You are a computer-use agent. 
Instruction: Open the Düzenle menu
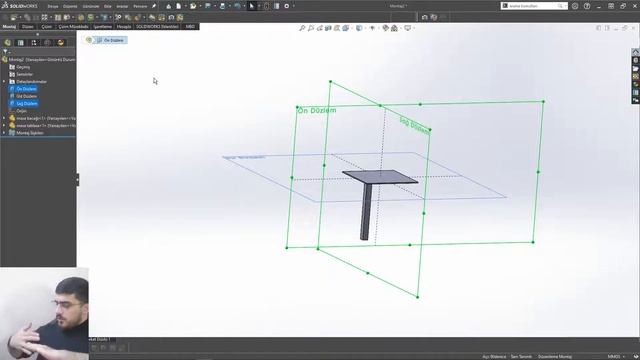pyautogui.click(x=70, y=7)
